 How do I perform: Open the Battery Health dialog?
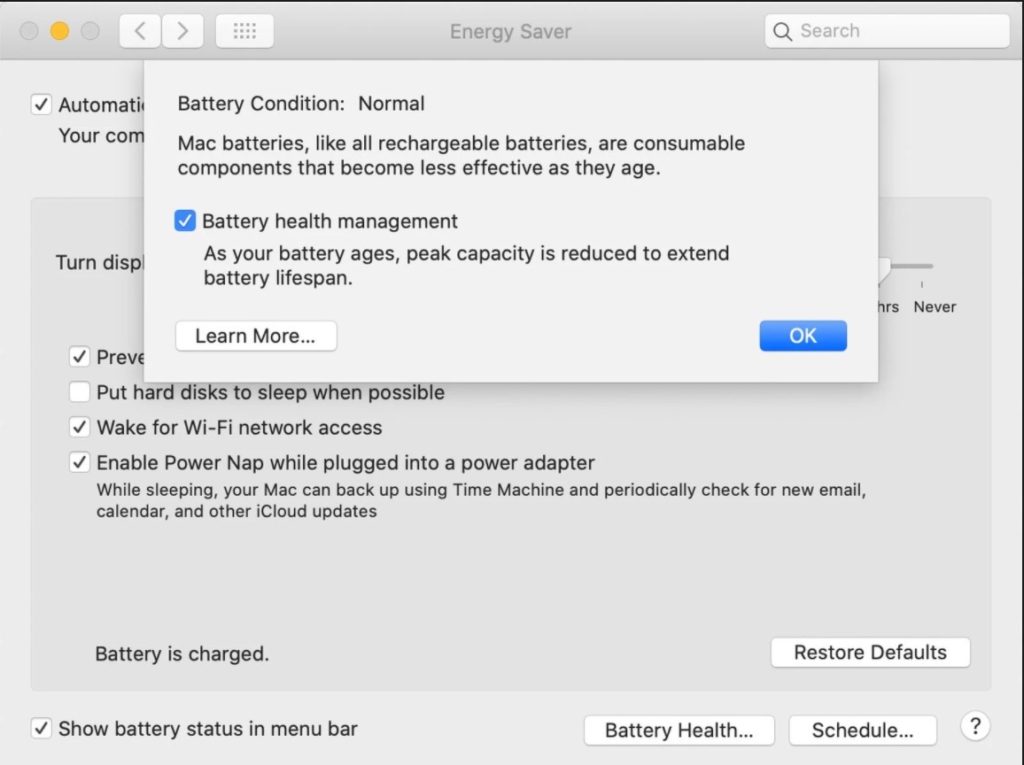(x=679, y=730)
